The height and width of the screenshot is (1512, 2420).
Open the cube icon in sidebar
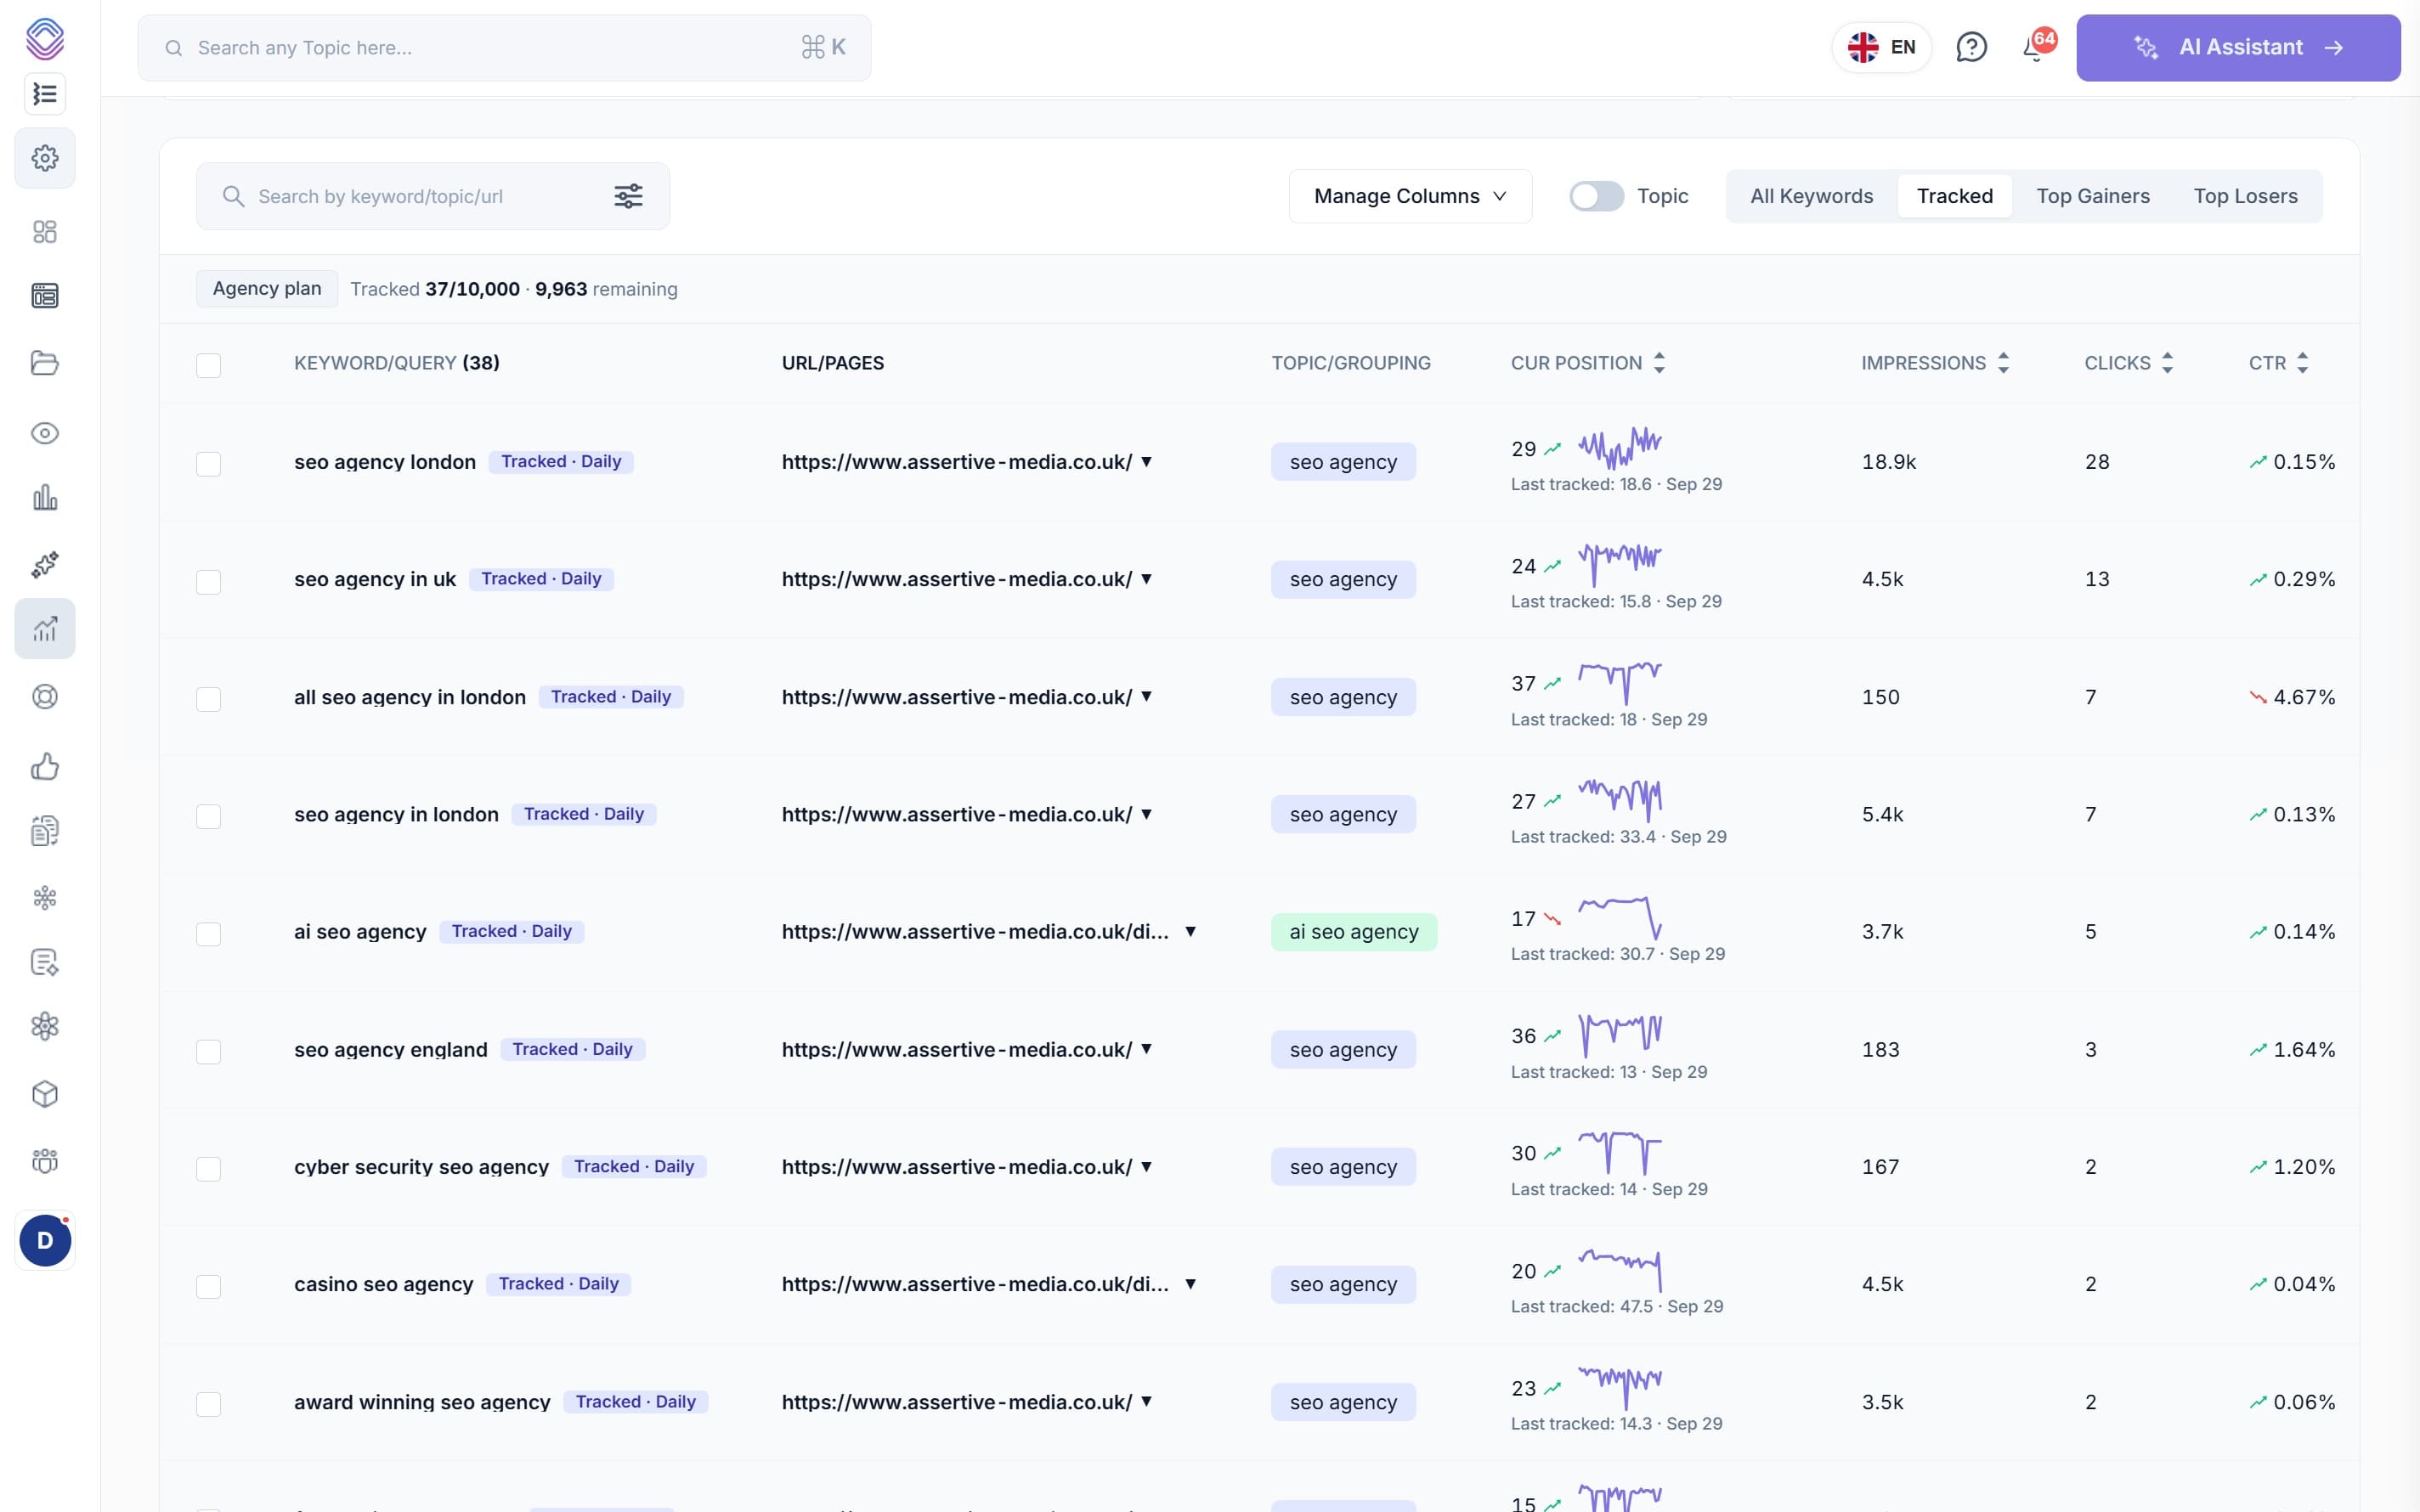click(x=45, y=1094)
